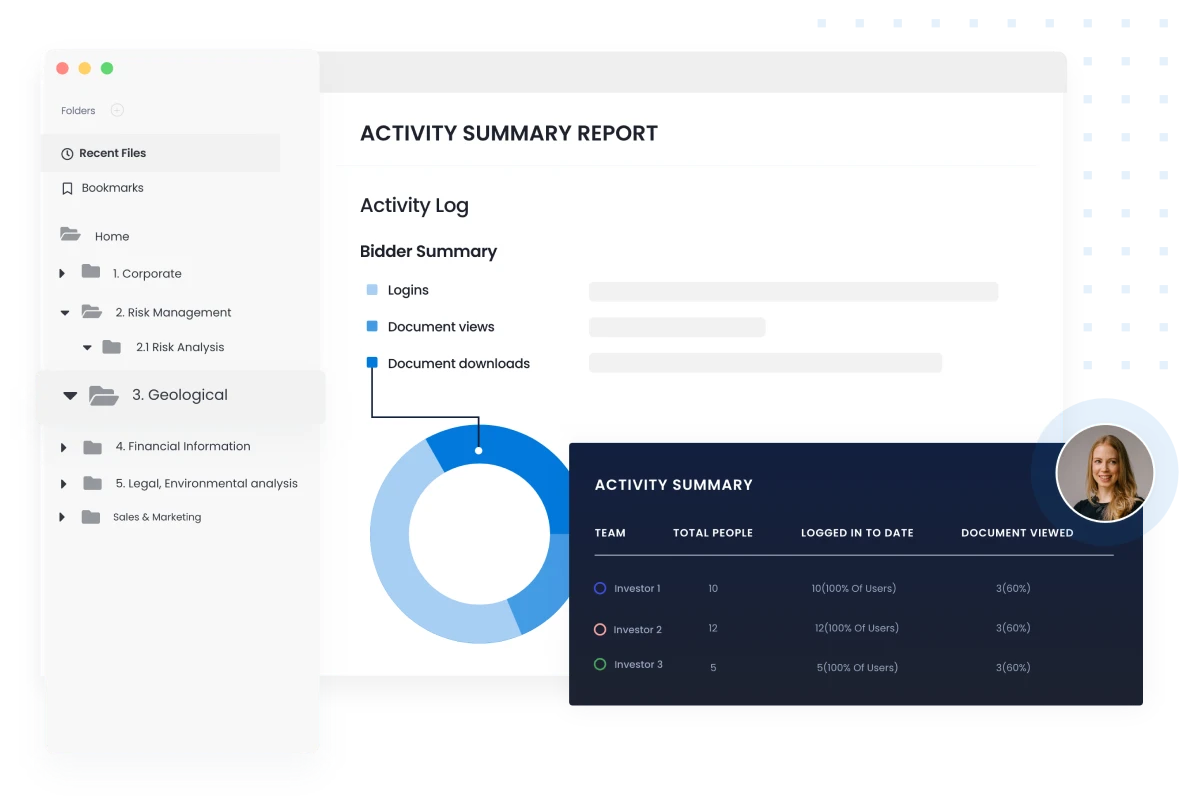The height and width of the screenshot is (800, 1186).
Task: Click the Bidder Summary heading
Action: (428, 251)
